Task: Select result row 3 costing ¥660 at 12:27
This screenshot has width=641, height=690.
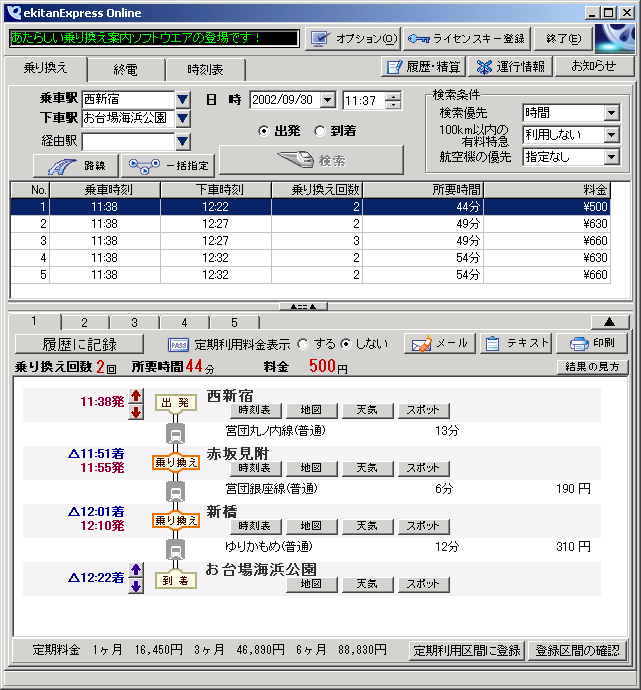Action: coord(310,241)
